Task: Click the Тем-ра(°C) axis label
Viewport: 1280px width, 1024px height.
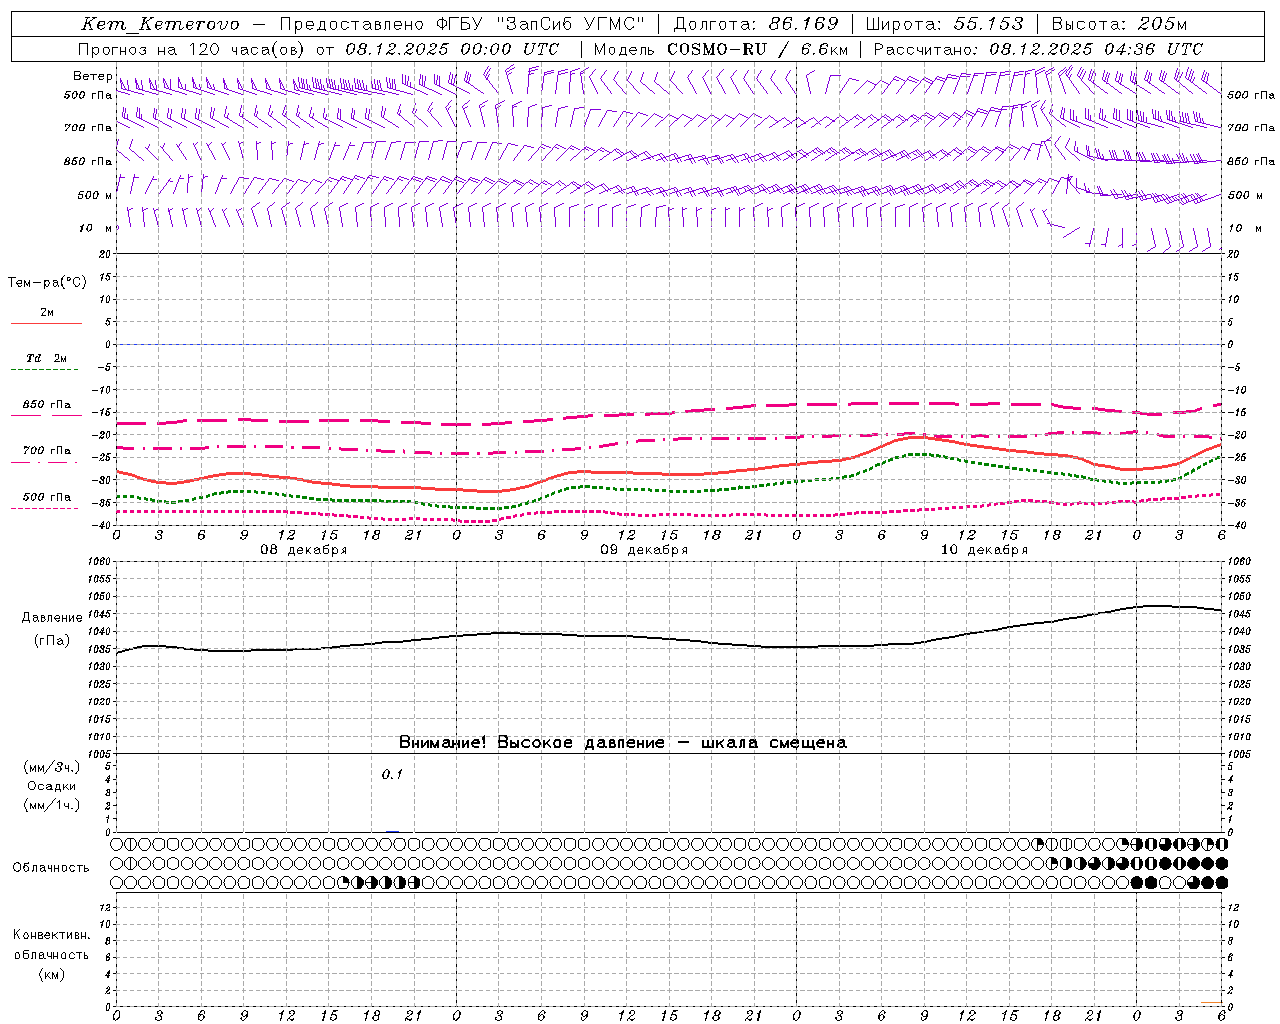Action: (47, 283)
